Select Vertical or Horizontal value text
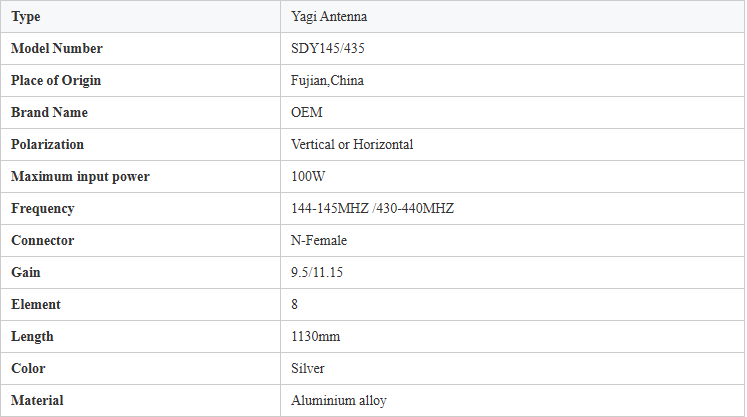Image resolution: width=747 pixels, height=417 pixels. pyautogui.click(x=352, y=144)
